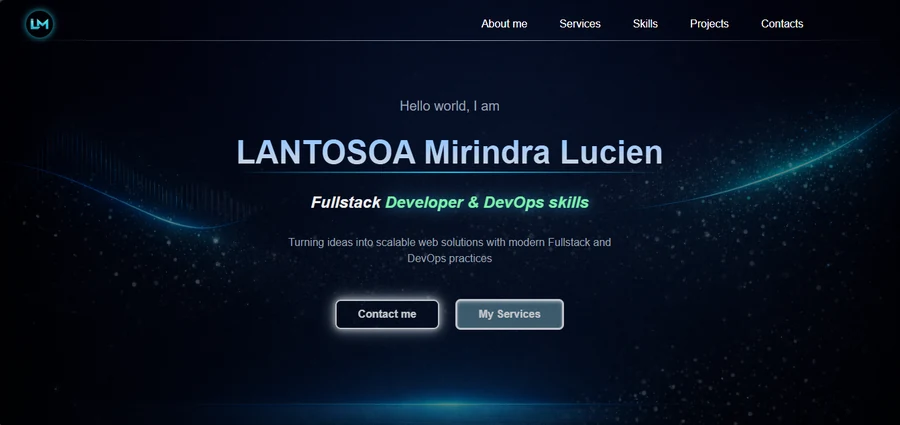Open the Projects nav link

[709, 24]
